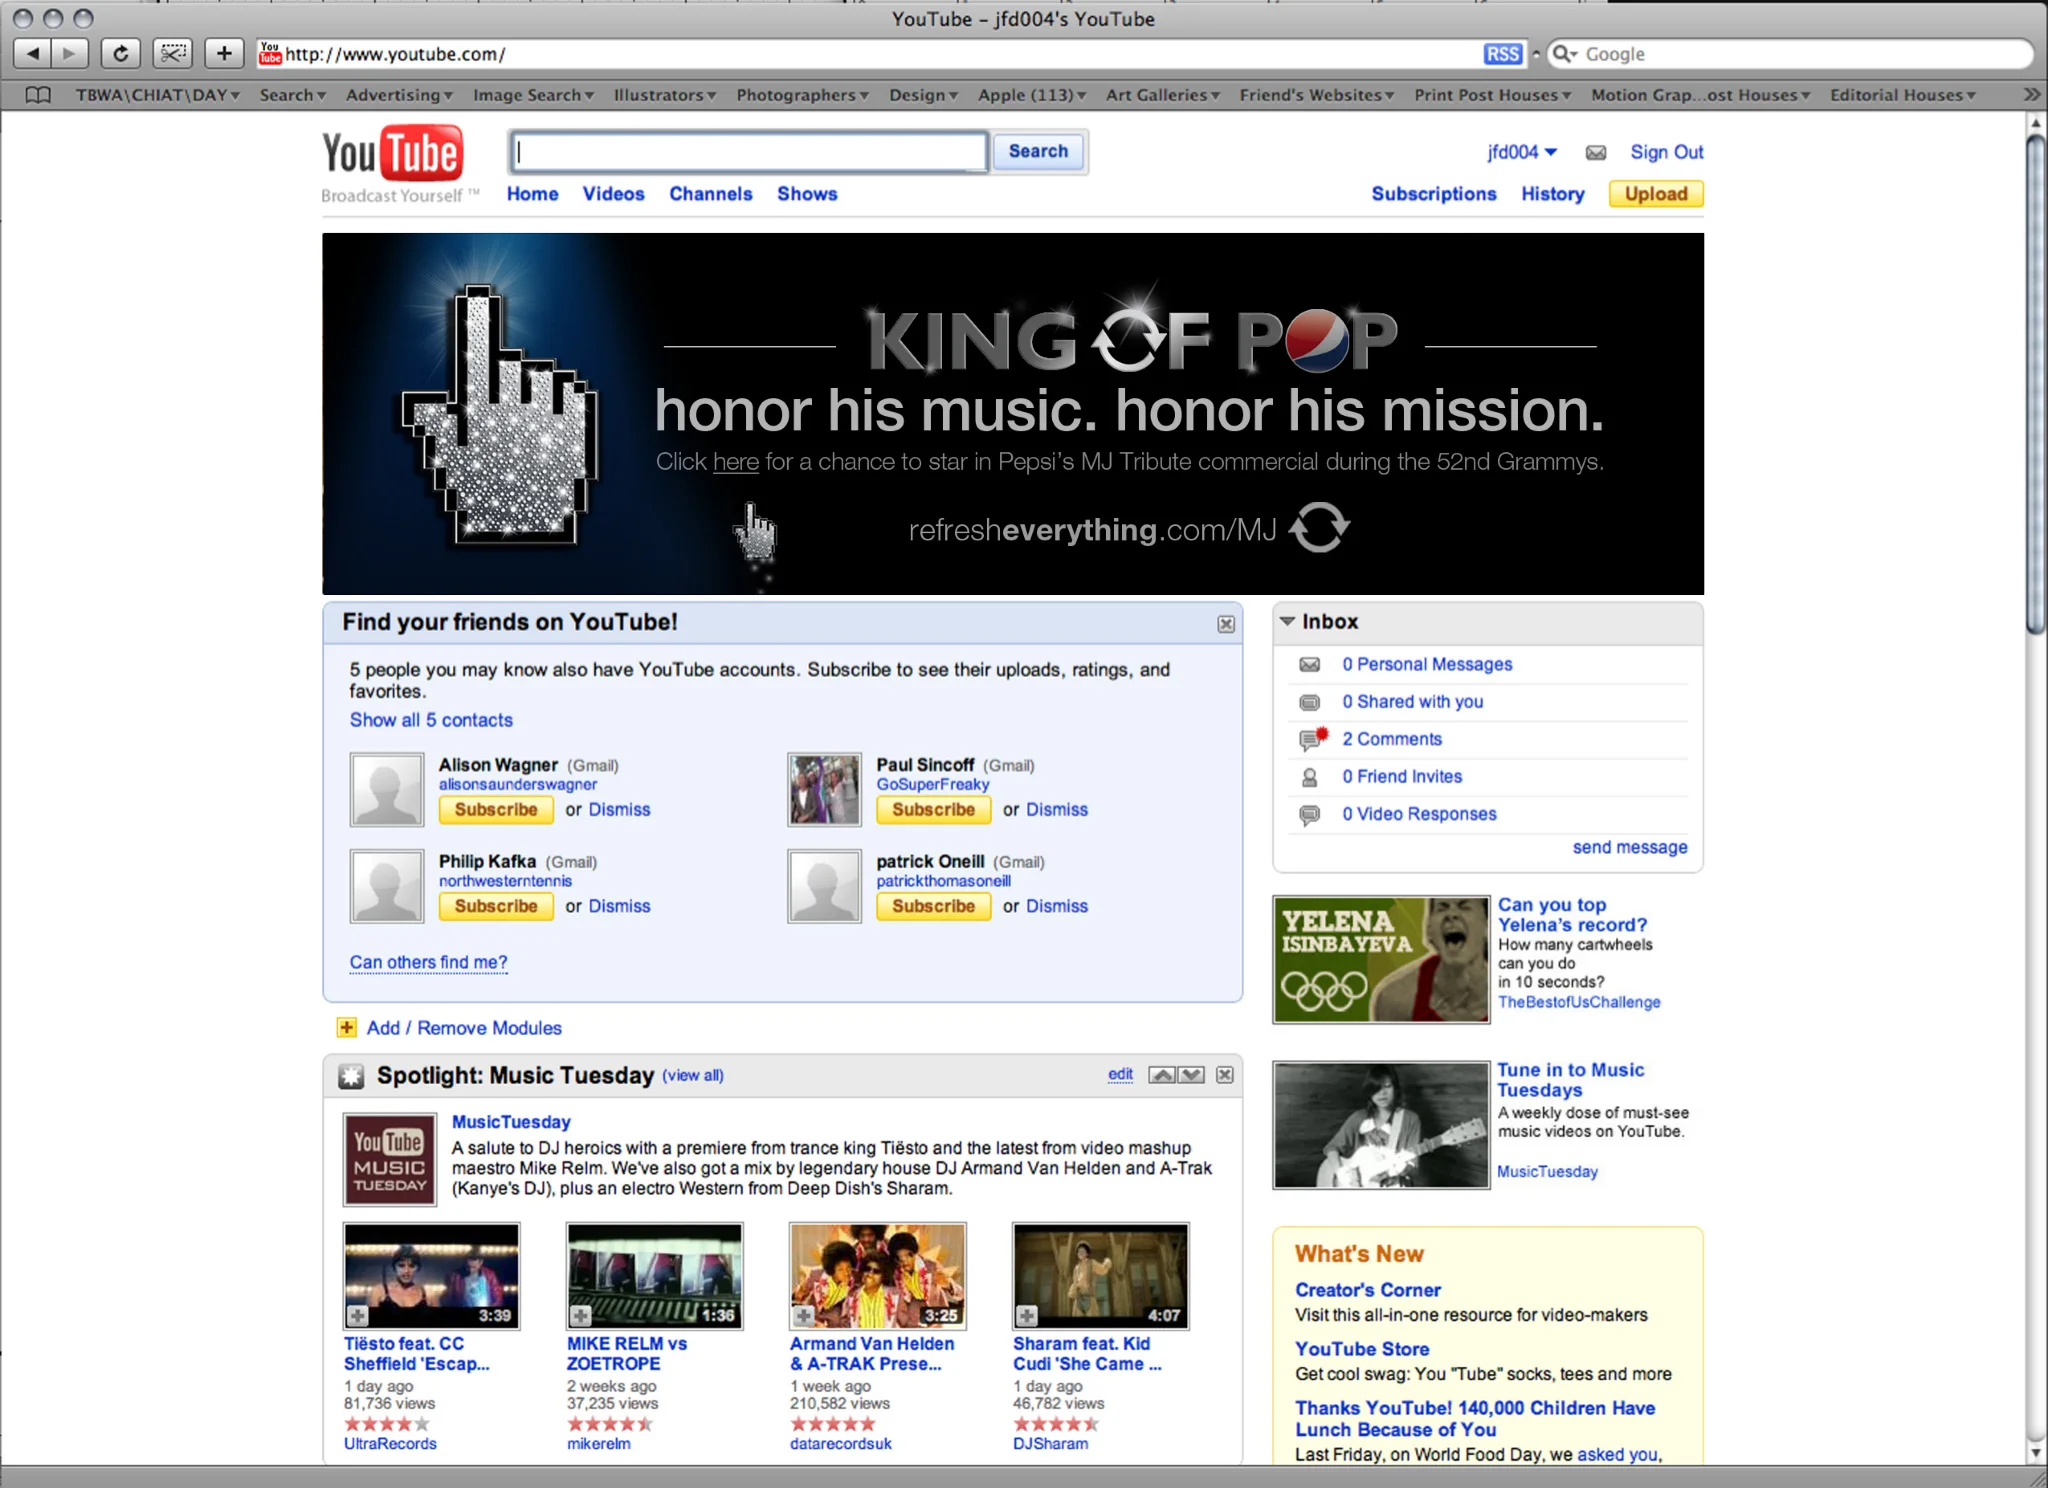Click the page scroll up arrow
This screenshot has height=1488, width=2048.
click(2036, 123)
